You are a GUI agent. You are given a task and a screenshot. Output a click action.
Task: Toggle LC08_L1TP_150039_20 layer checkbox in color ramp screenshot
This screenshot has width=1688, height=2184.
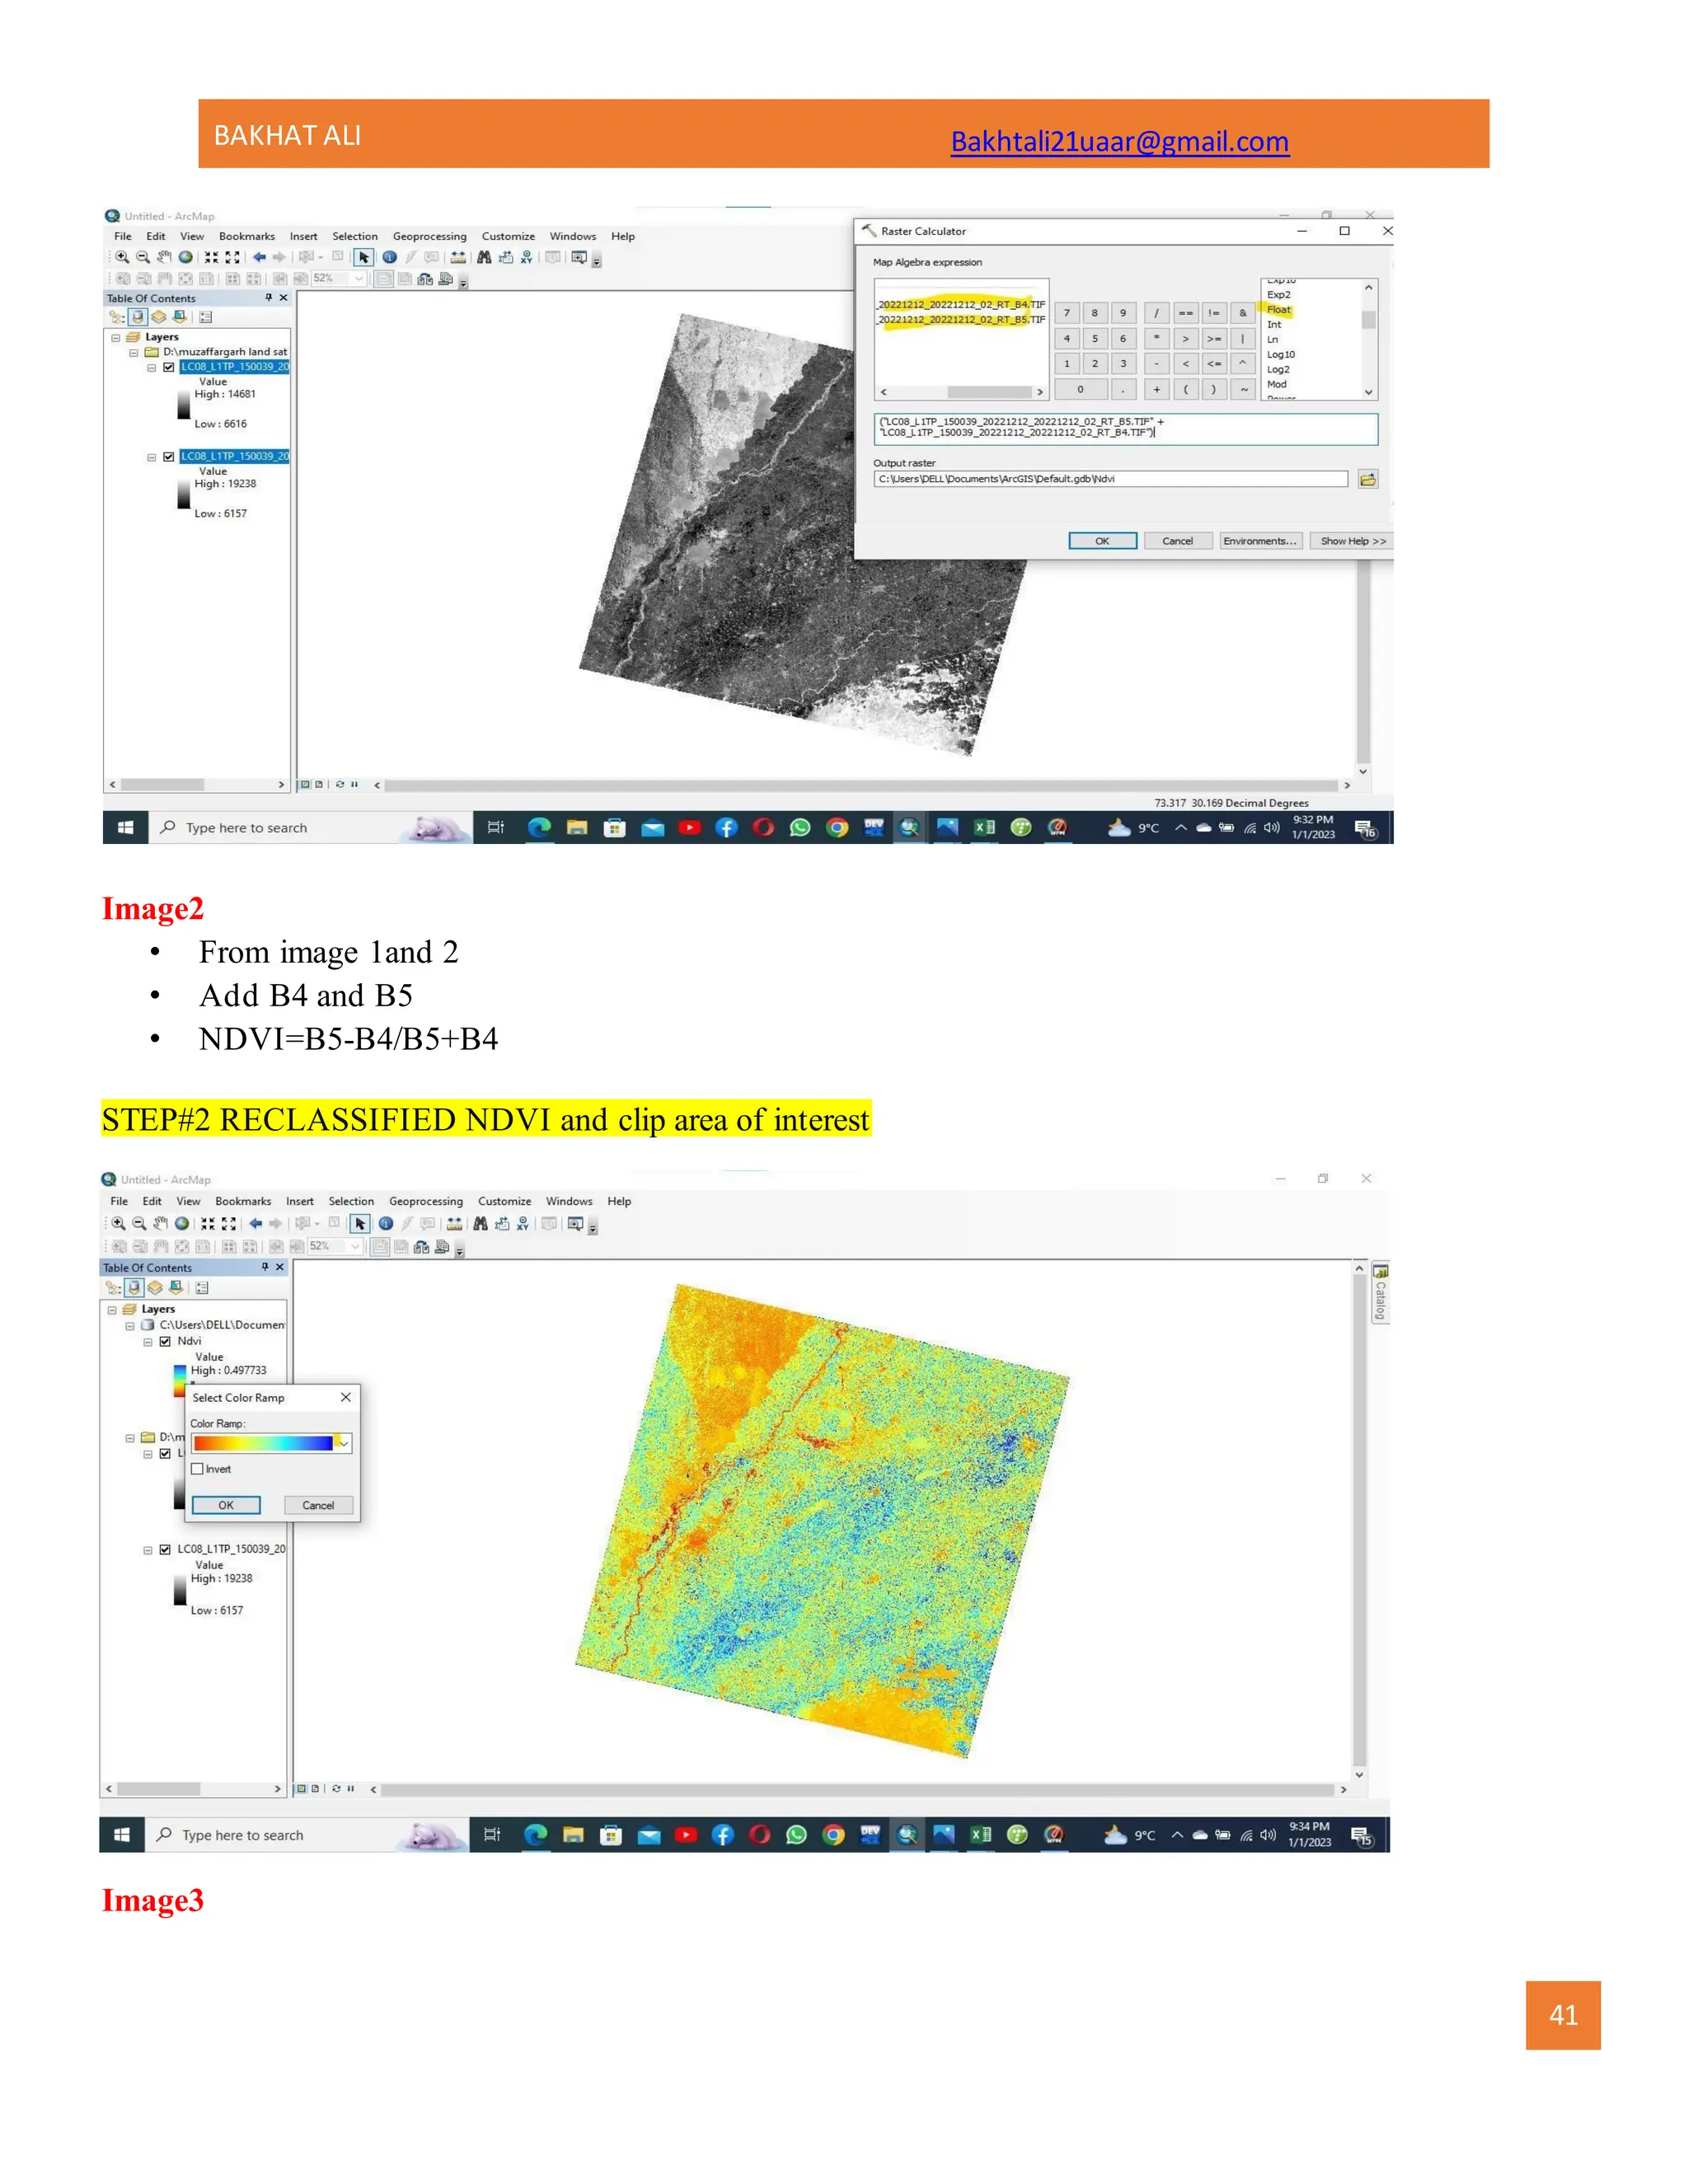[165, 1549]
